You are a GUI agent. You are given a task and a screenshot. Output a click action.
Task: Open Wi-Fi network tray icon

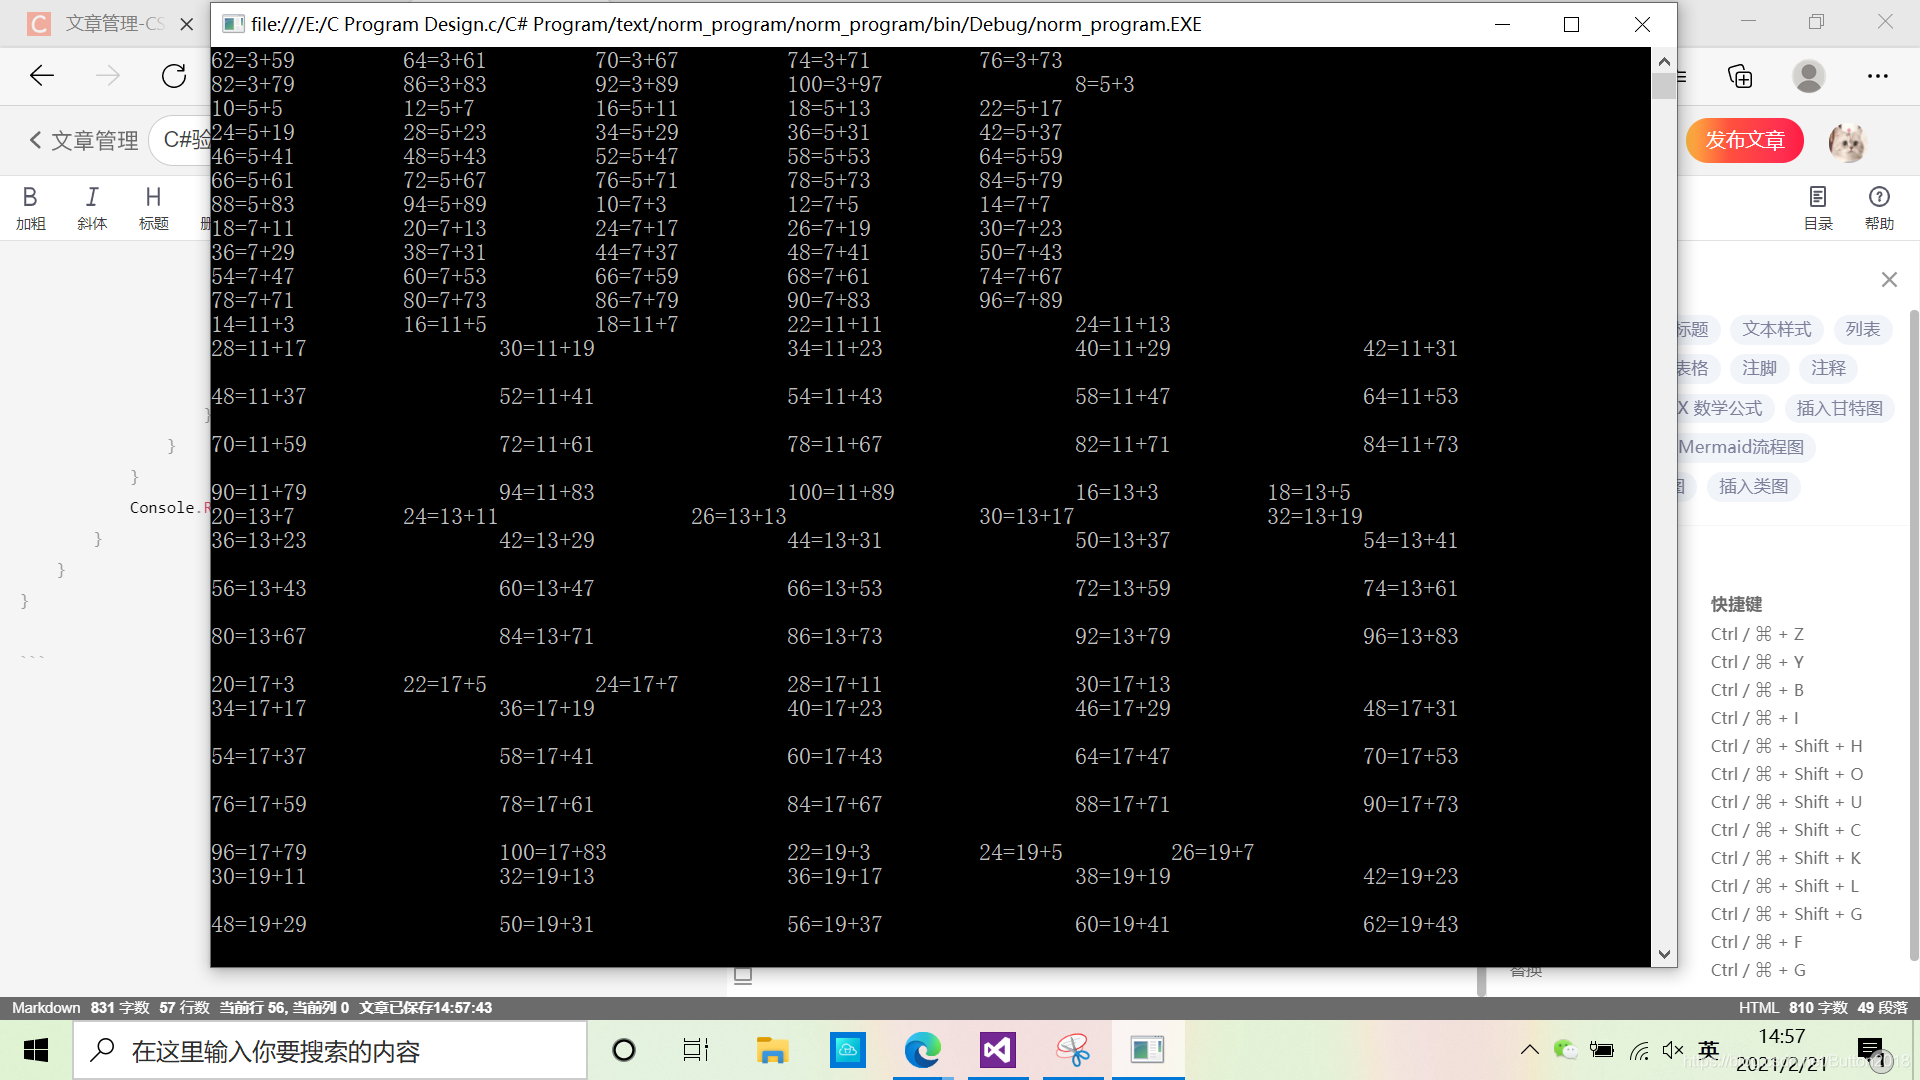(1638, 1050)
